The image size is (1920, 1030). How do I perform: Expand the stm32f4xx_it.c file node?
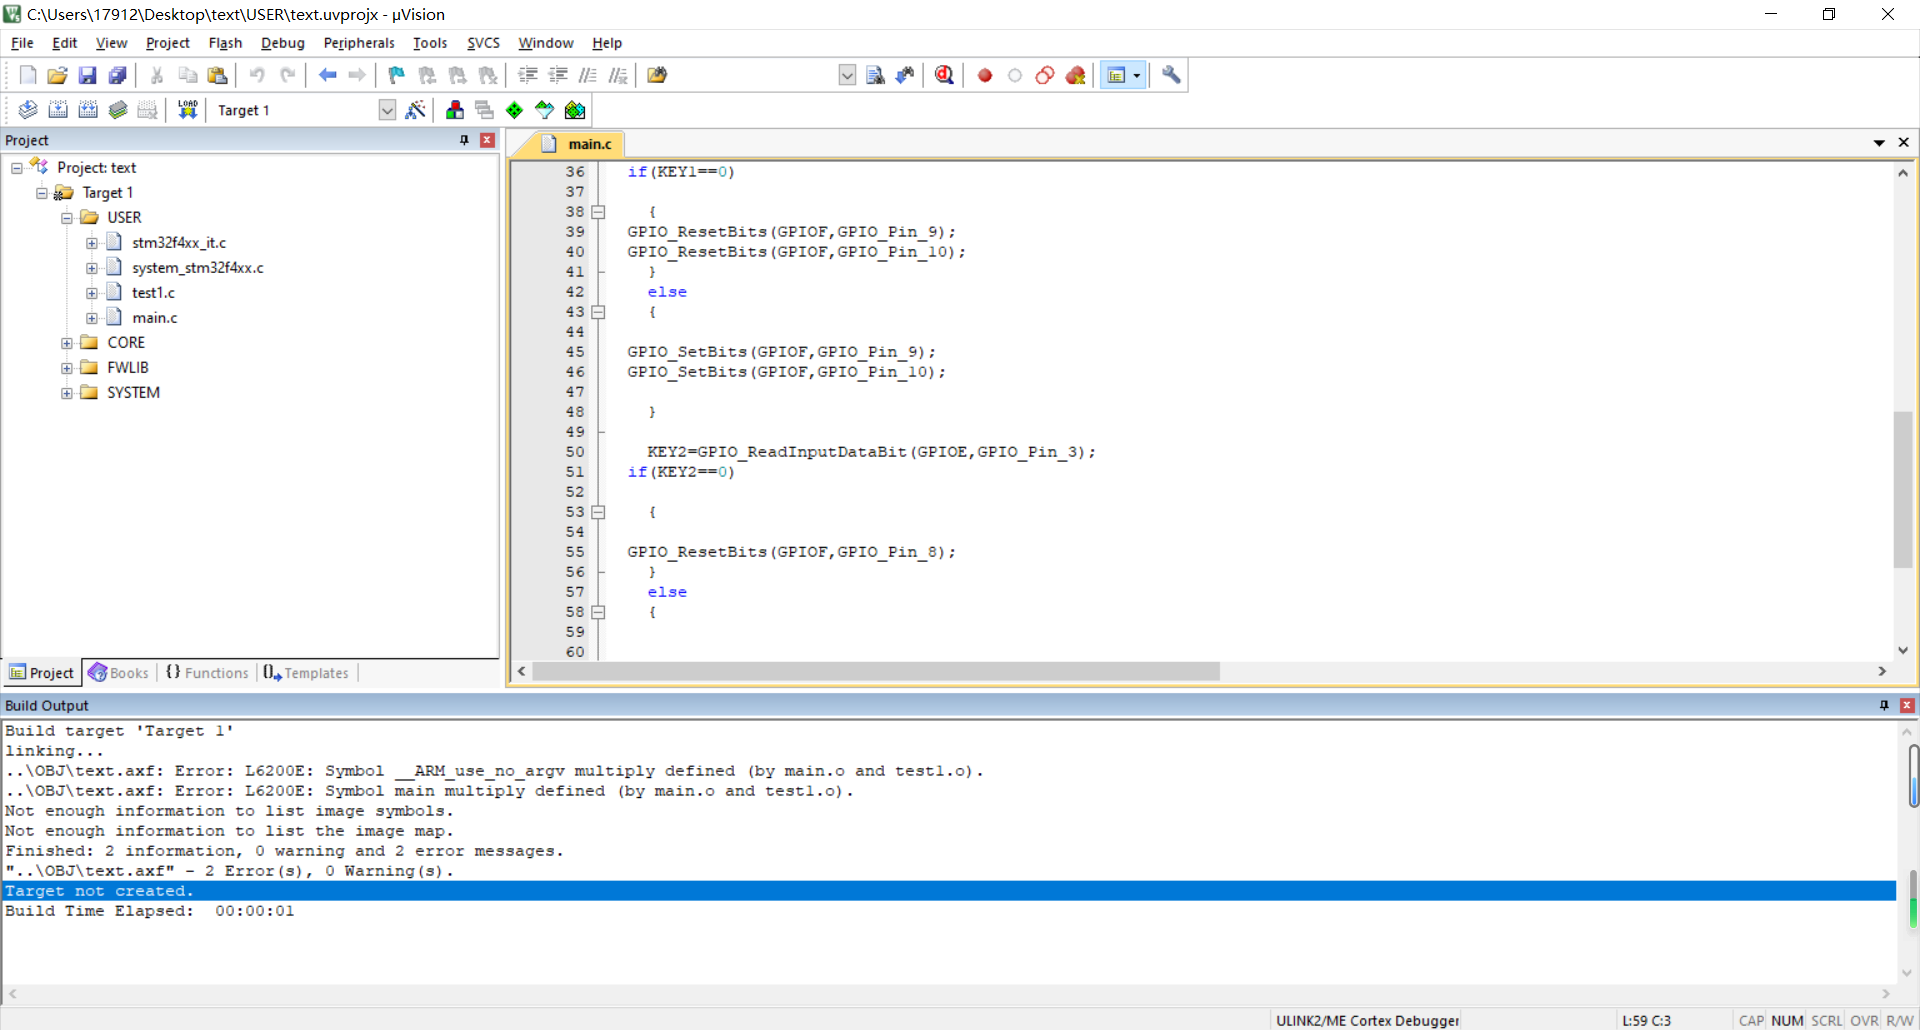[92, 243]
